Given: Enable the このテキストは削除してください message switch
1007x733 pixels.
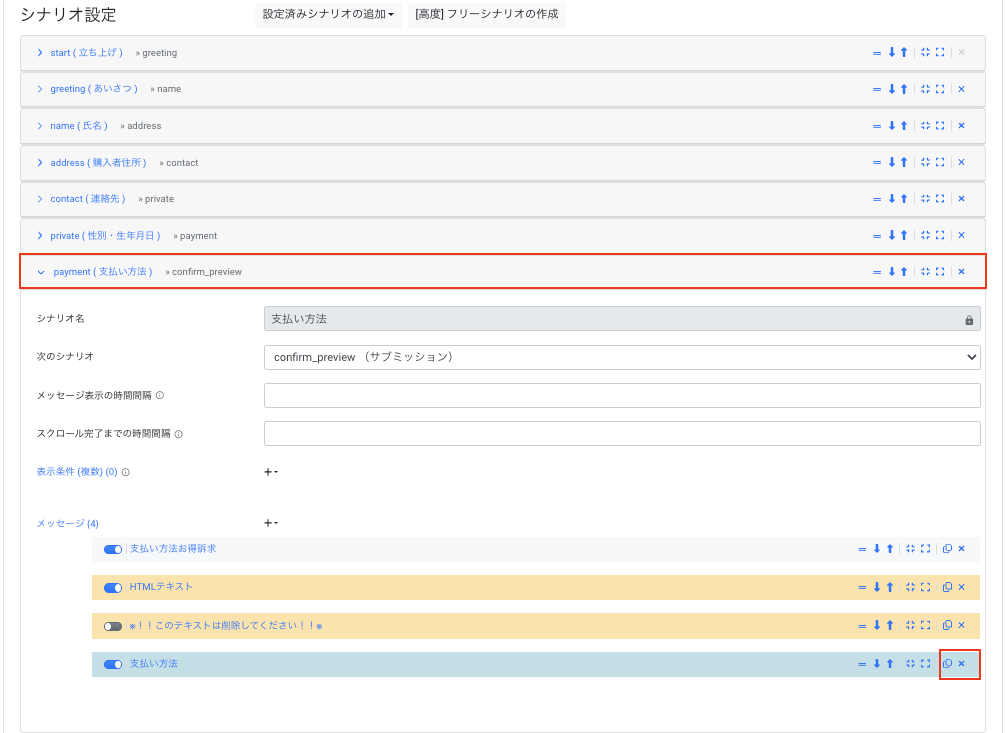Looking at the screenshot, I should [113, 626].
